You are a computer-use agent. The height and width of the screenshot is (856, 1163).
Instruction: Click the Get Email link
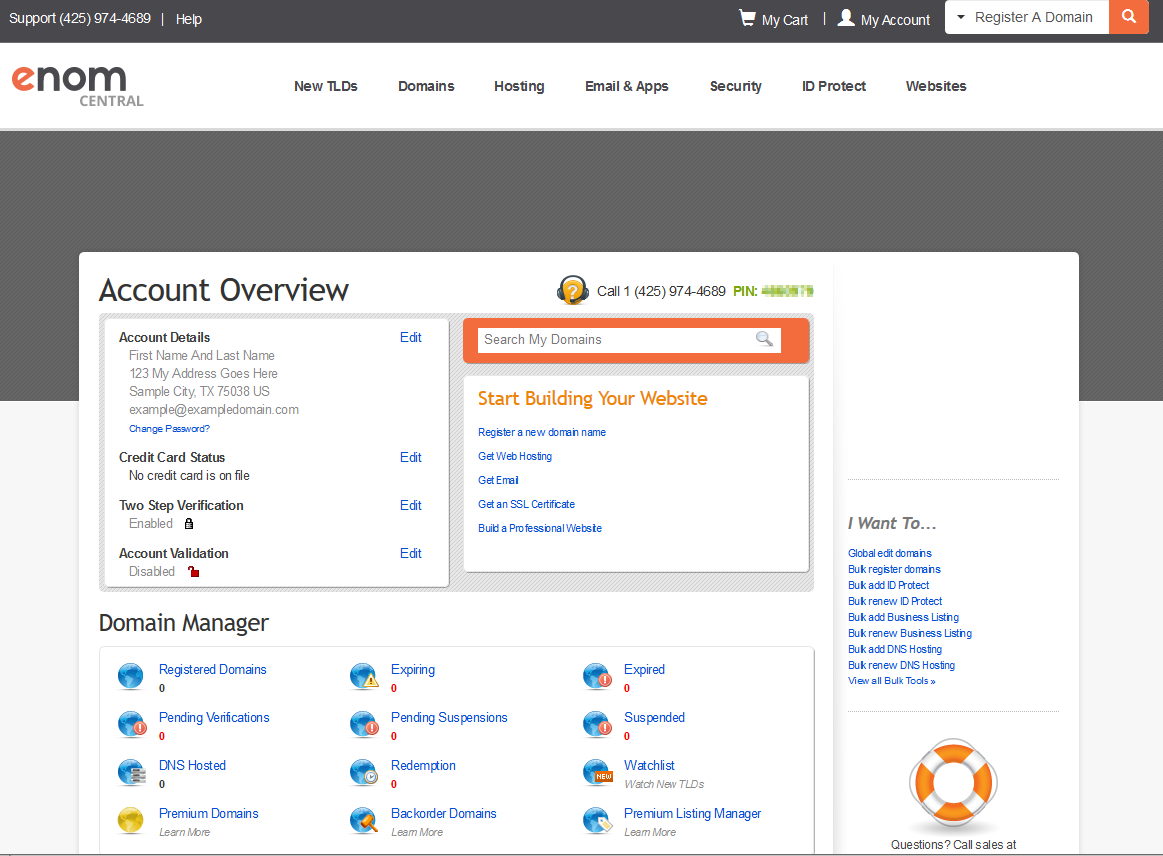(498, 480)
